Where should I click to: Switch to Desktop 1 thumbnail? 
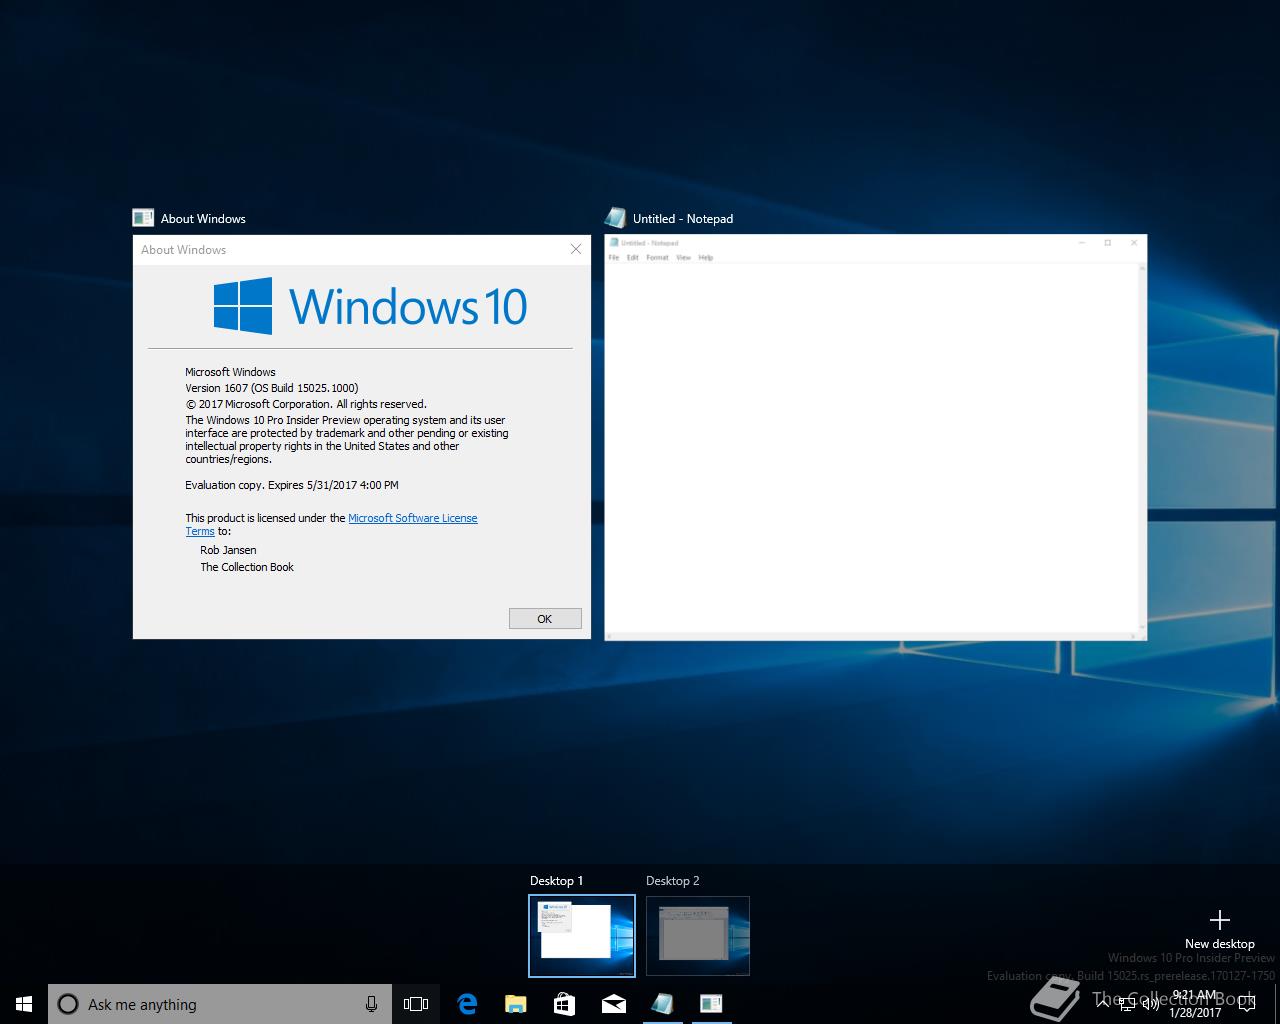tap(582, 936)
